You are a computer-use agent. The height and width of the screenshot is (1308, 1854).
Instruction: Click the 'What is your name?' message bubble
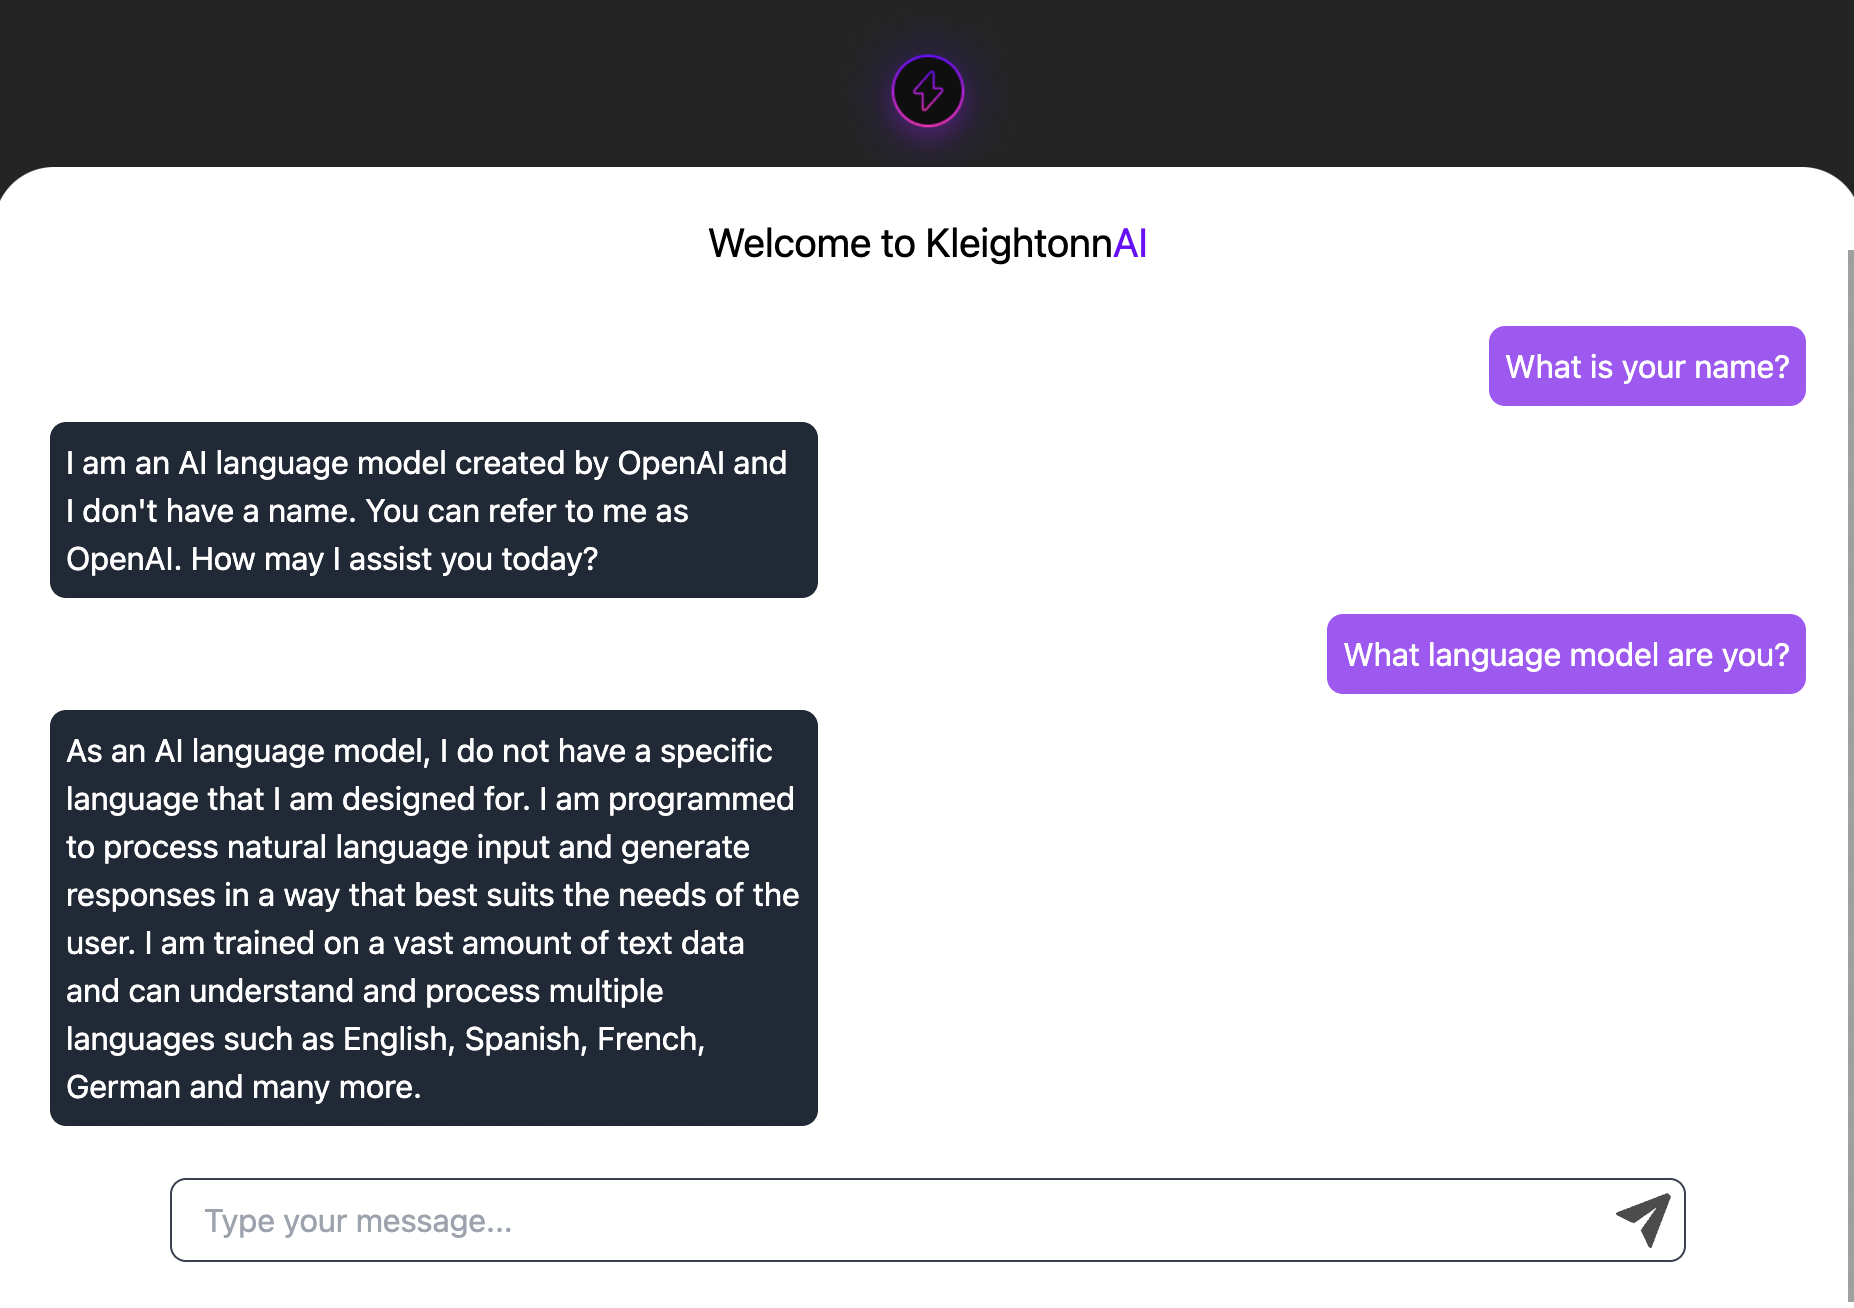point(1647,366)
